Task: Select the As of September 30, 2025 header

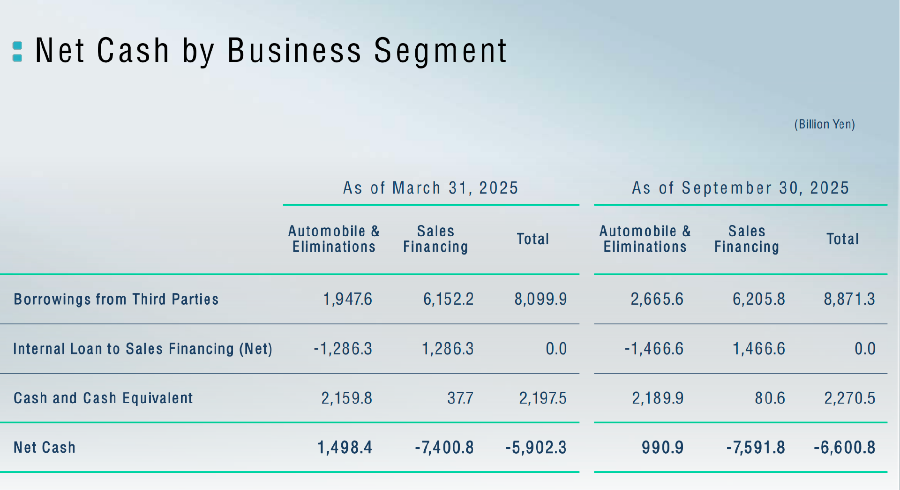Action: pyautogui.click(x=740, y=188)
